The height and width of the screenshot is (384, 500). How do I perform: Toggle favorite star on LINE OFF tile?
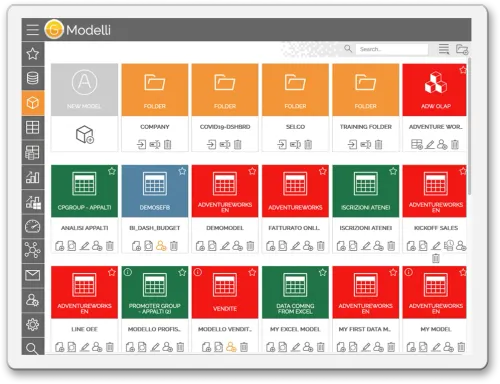[x=112, y=272]
